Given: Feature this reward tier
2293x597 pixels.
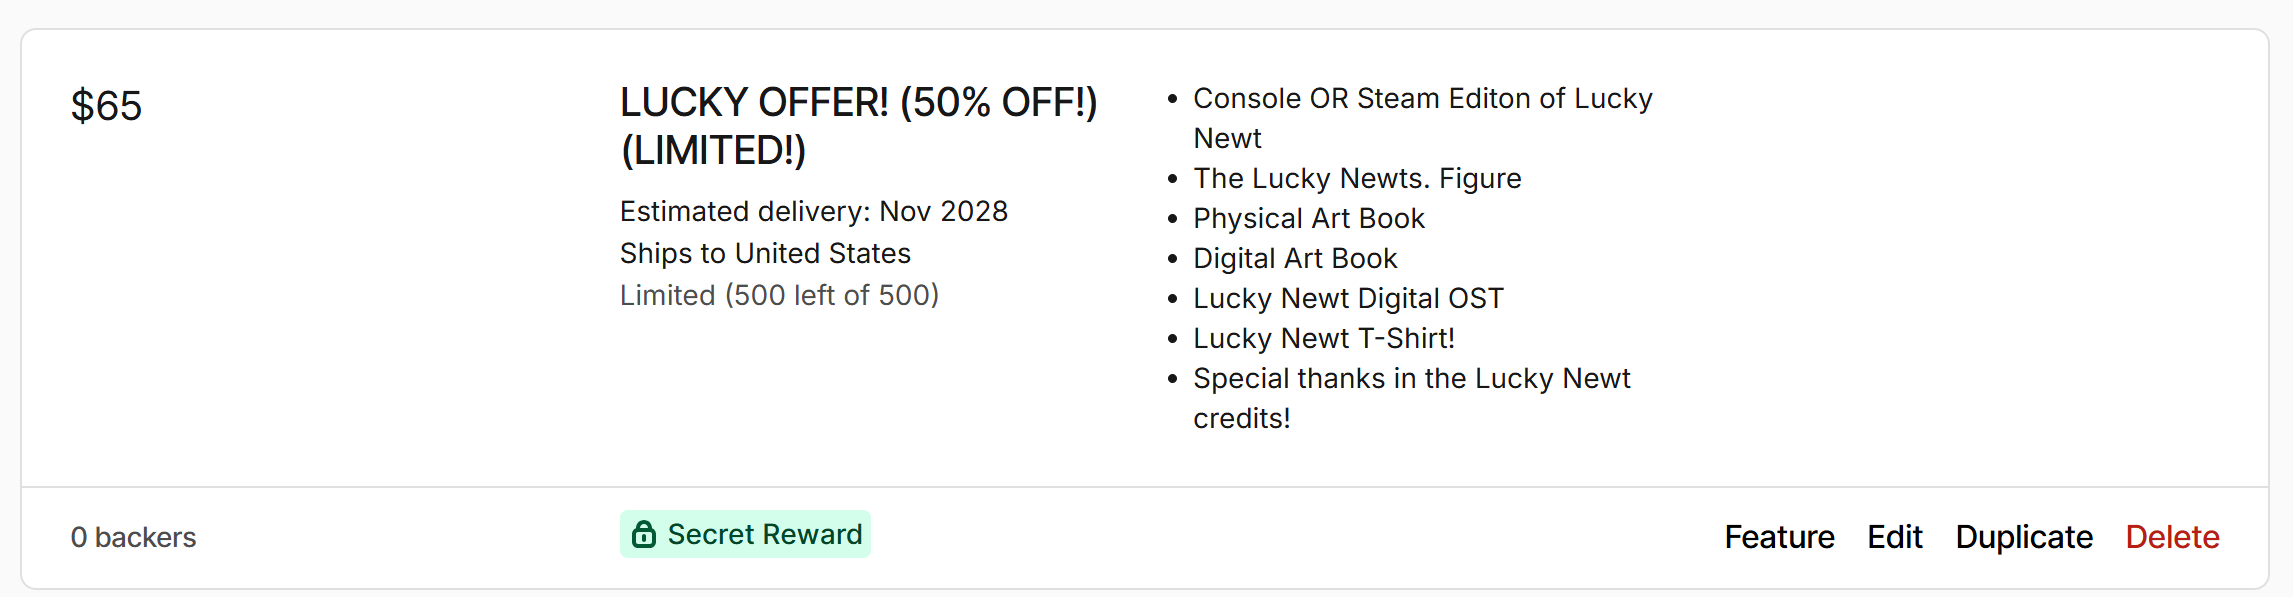Looking at the screenshot, I should point(1779,537).
